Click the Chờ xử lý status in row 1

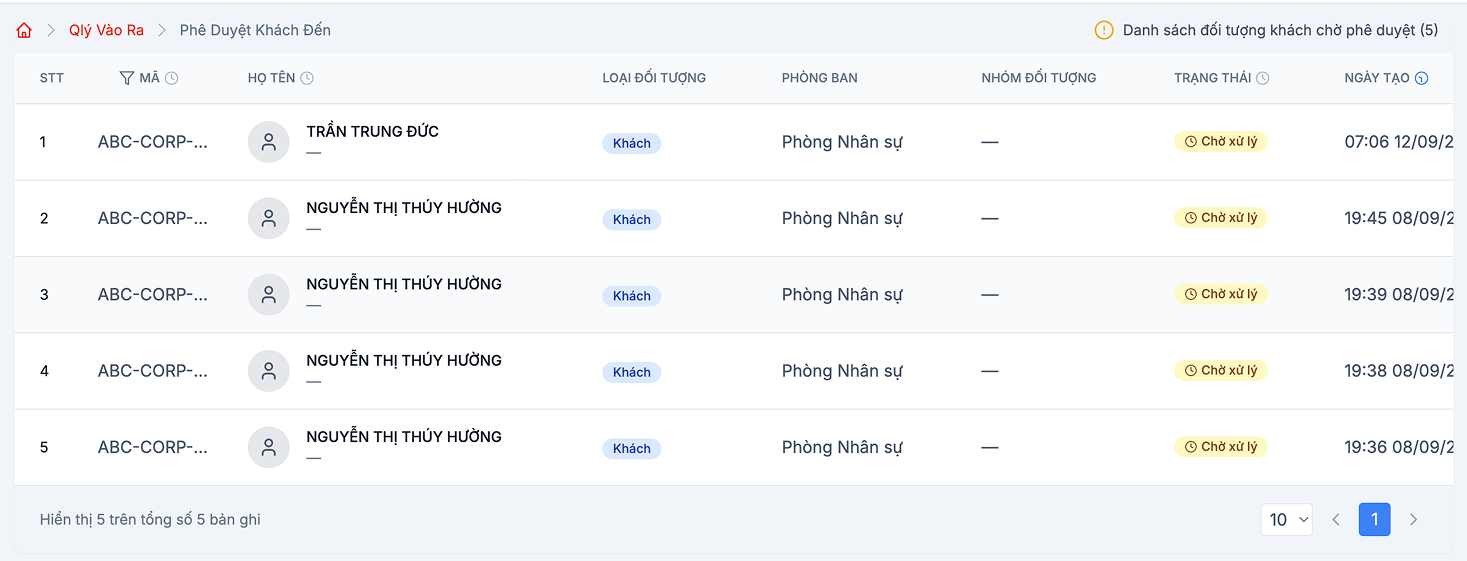tap(1220, 142)
